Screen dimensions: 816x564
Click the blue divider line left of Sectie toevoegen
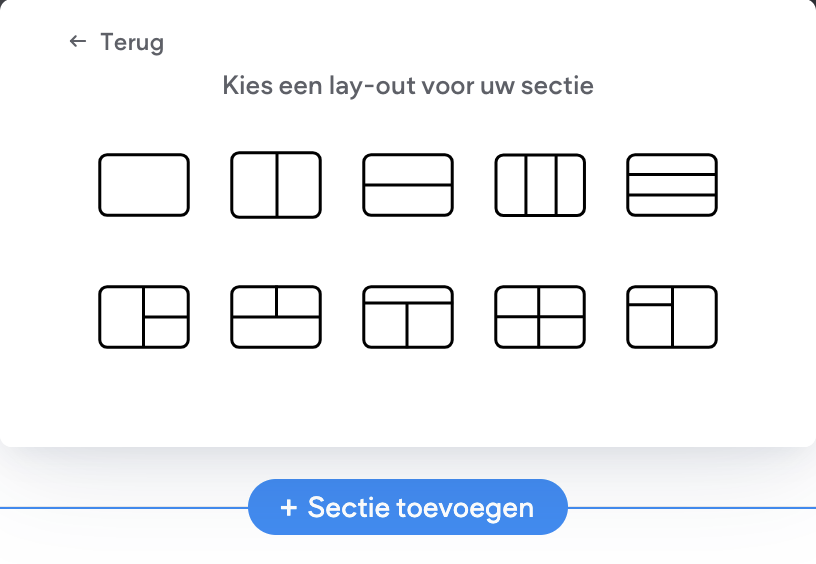coord(120,508)
